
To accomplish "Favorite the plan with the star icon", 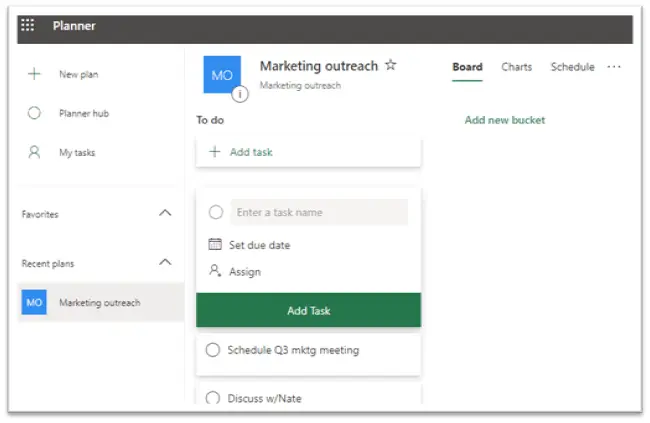I will (390, 65).
